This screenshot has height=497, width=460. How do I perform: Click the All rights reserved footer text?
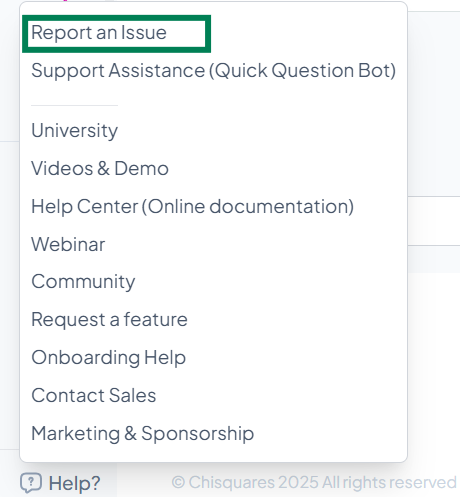(x=389, y=482)
